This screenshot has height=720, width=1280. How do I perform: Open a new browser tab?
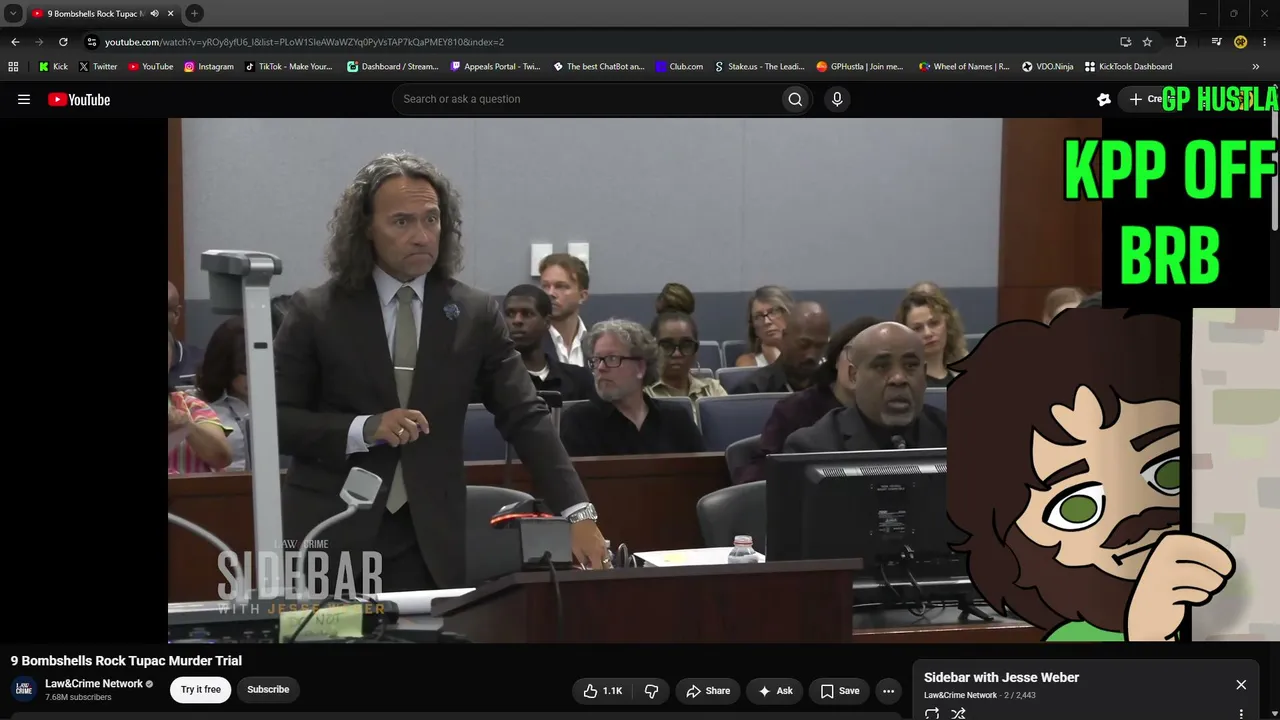[x=194, y=14]
